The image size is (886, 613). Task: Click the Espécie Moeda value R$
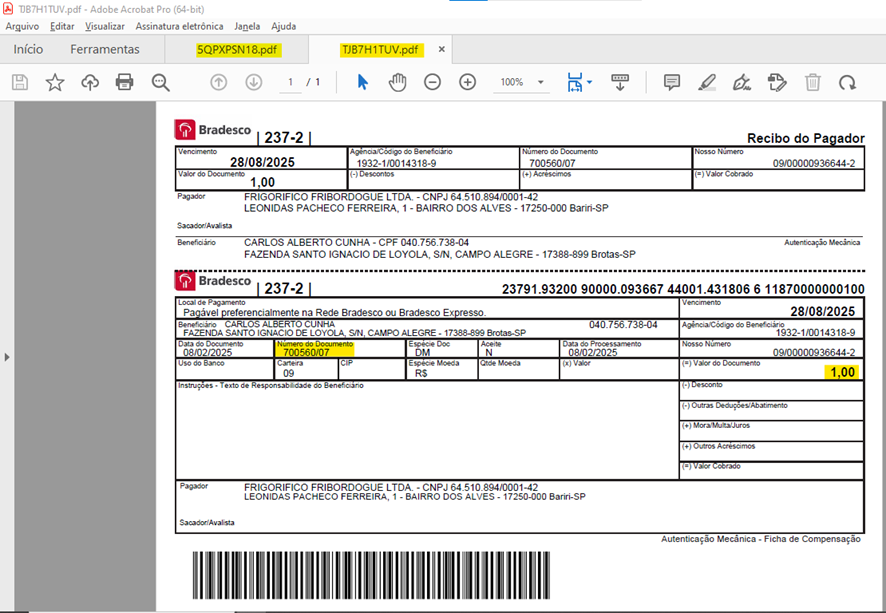421,373
